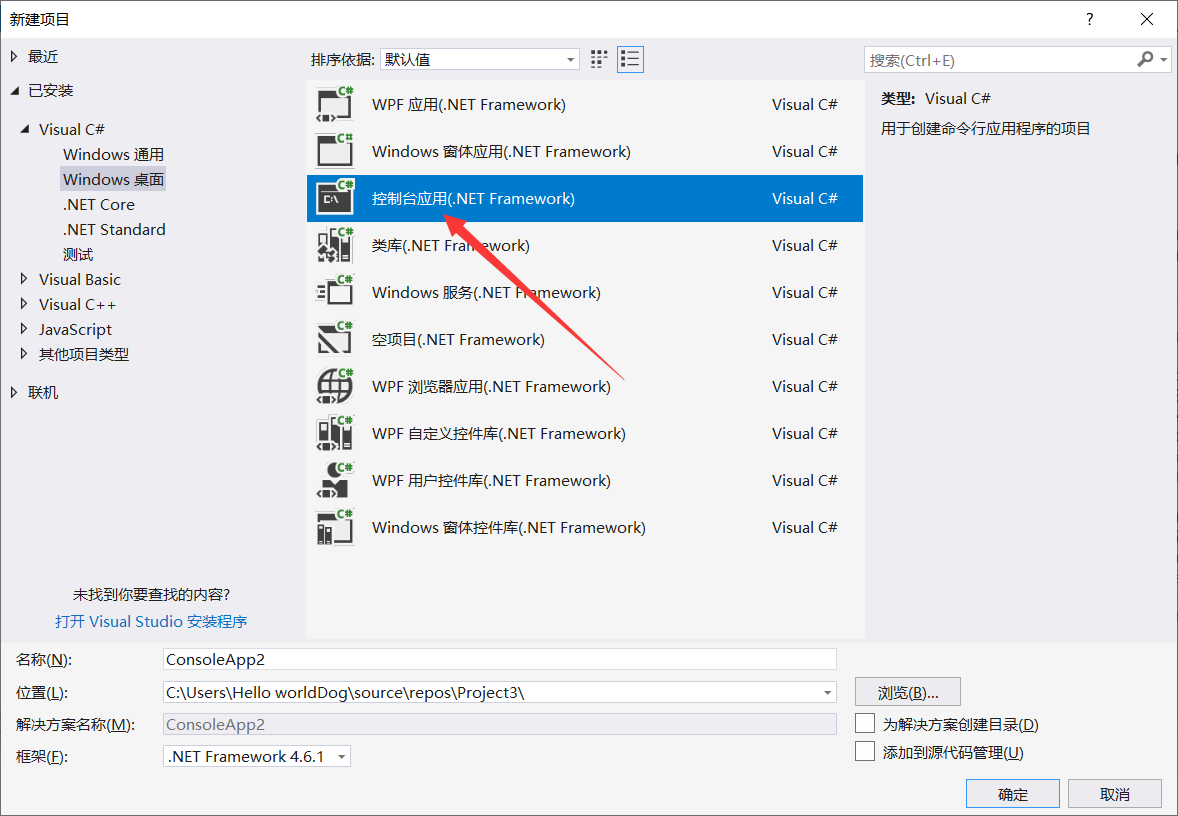The image size is (1178, 816).
Task: Select 类库(.NET Framework) text row
Action: pyautogui.click(x=451, y=246)
